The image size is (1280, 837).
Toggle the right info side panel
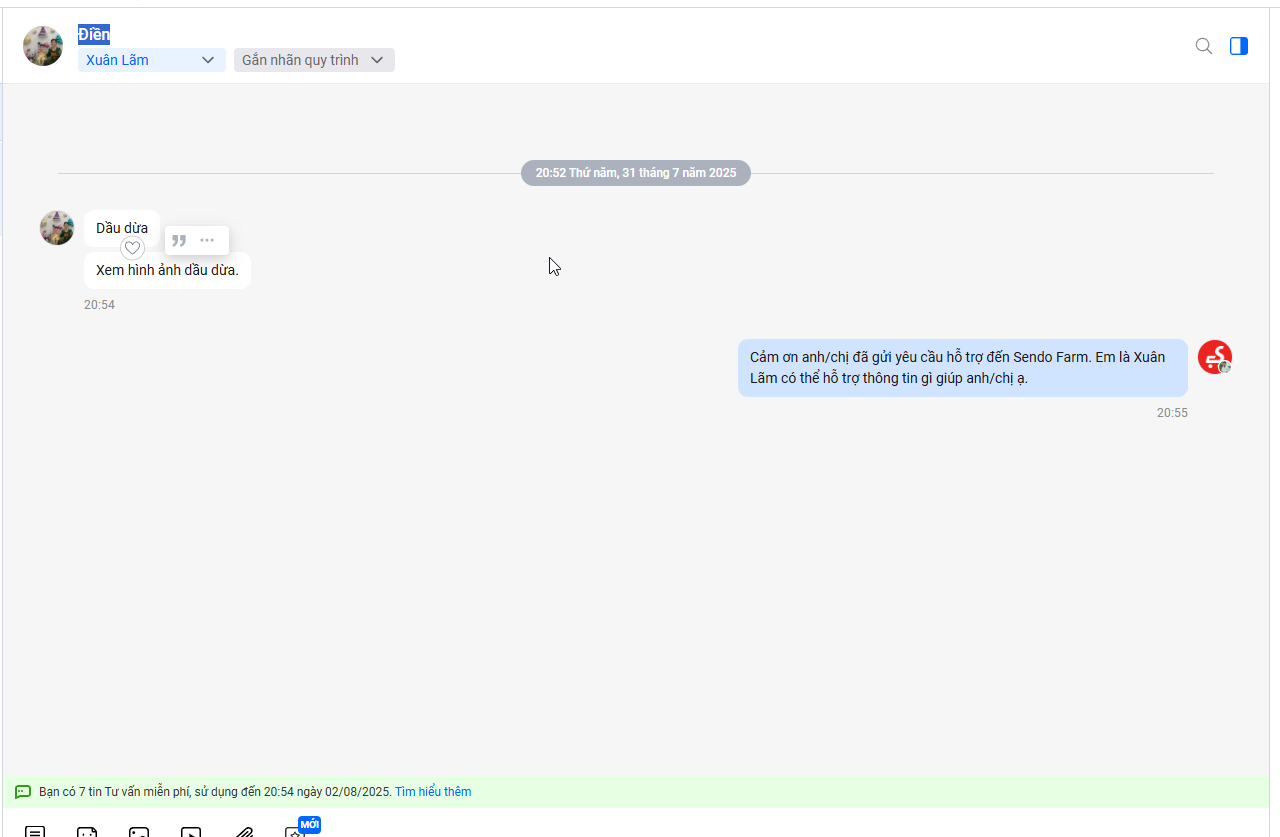[x=1239, y=46]
